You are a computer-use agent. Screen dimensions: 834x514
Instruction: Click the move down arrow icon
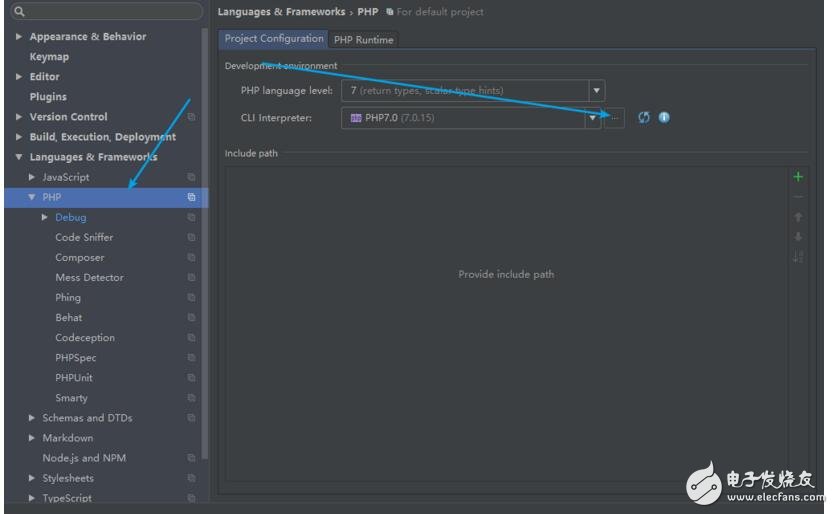point(797,237)
